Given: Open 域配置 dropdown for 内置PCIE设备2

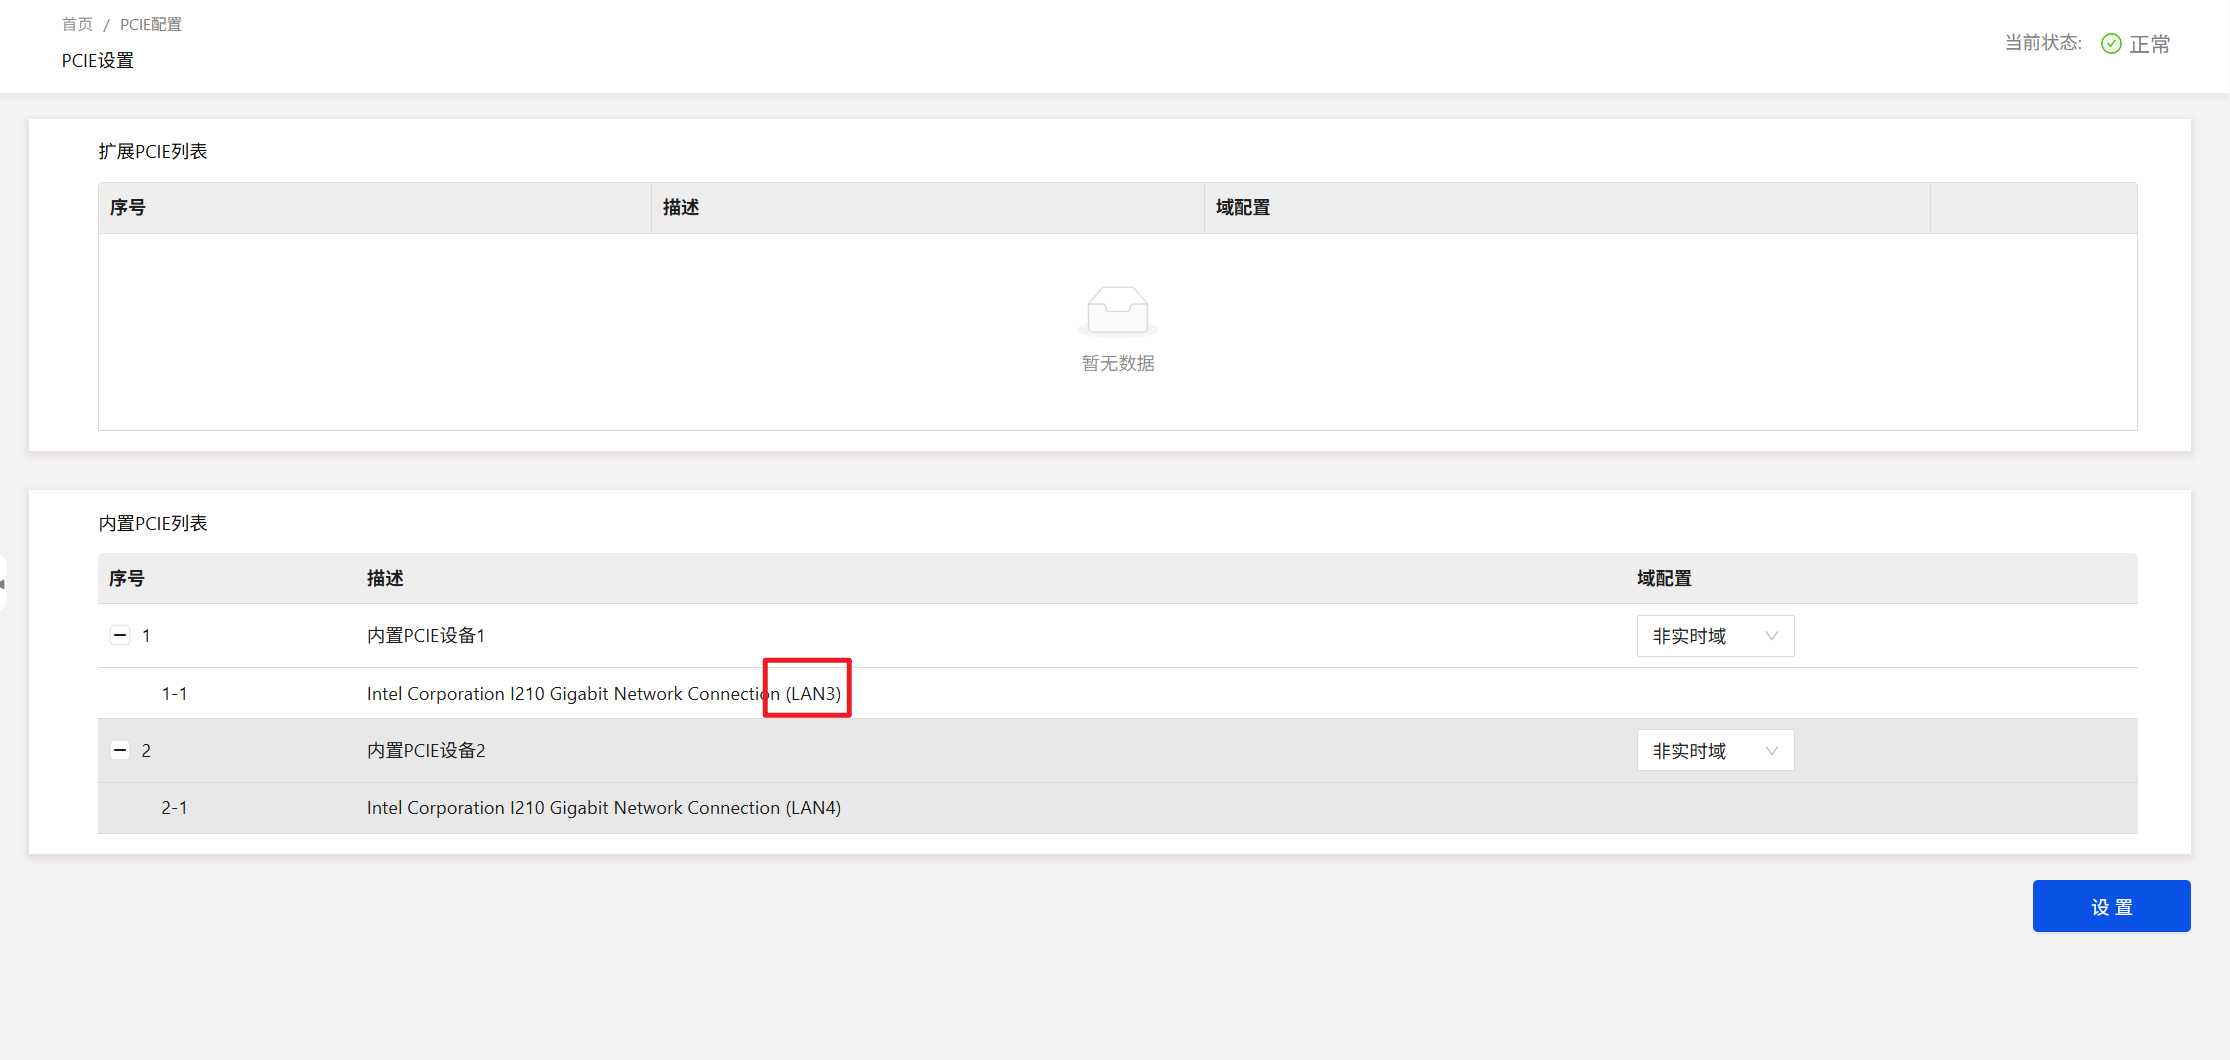Looking at the screenshot, I should pyautogui.click(x=1715, y=750).
